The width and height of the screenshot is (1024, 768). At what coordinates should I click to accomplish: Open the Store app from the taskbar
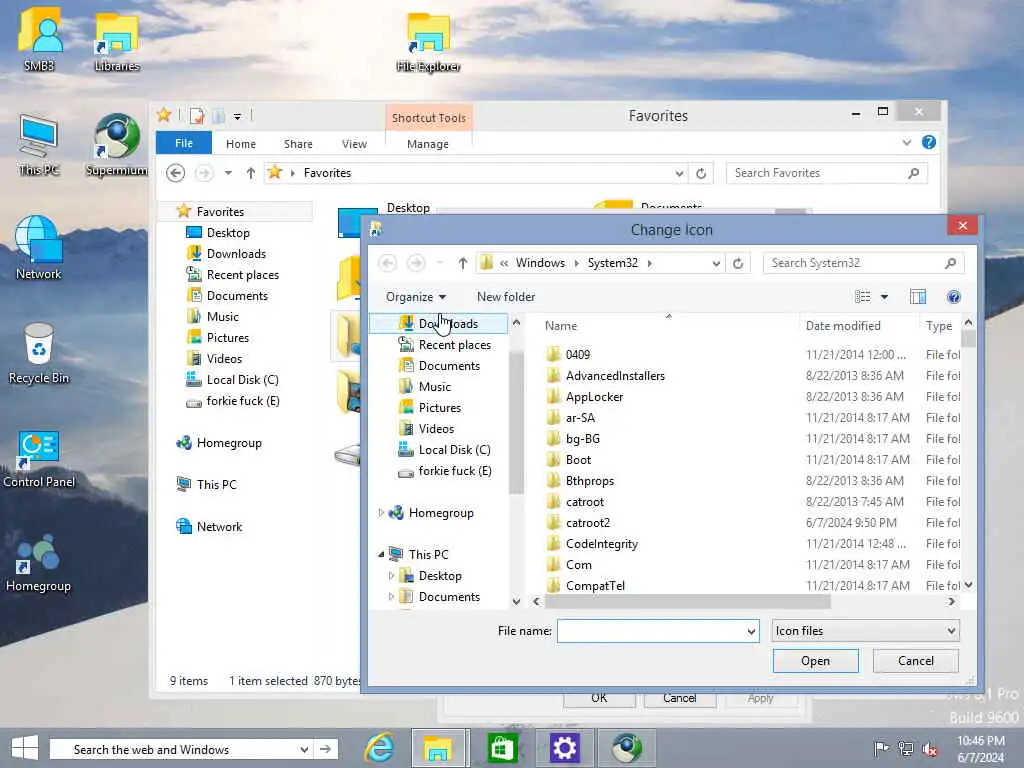502,748
